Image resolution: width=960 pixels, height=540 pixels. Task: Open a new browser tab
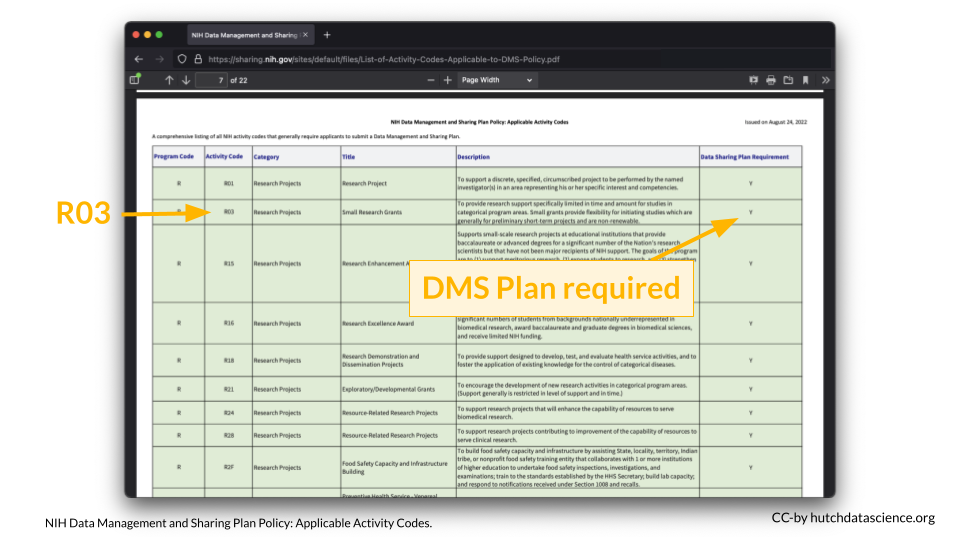tap(327, 35)
